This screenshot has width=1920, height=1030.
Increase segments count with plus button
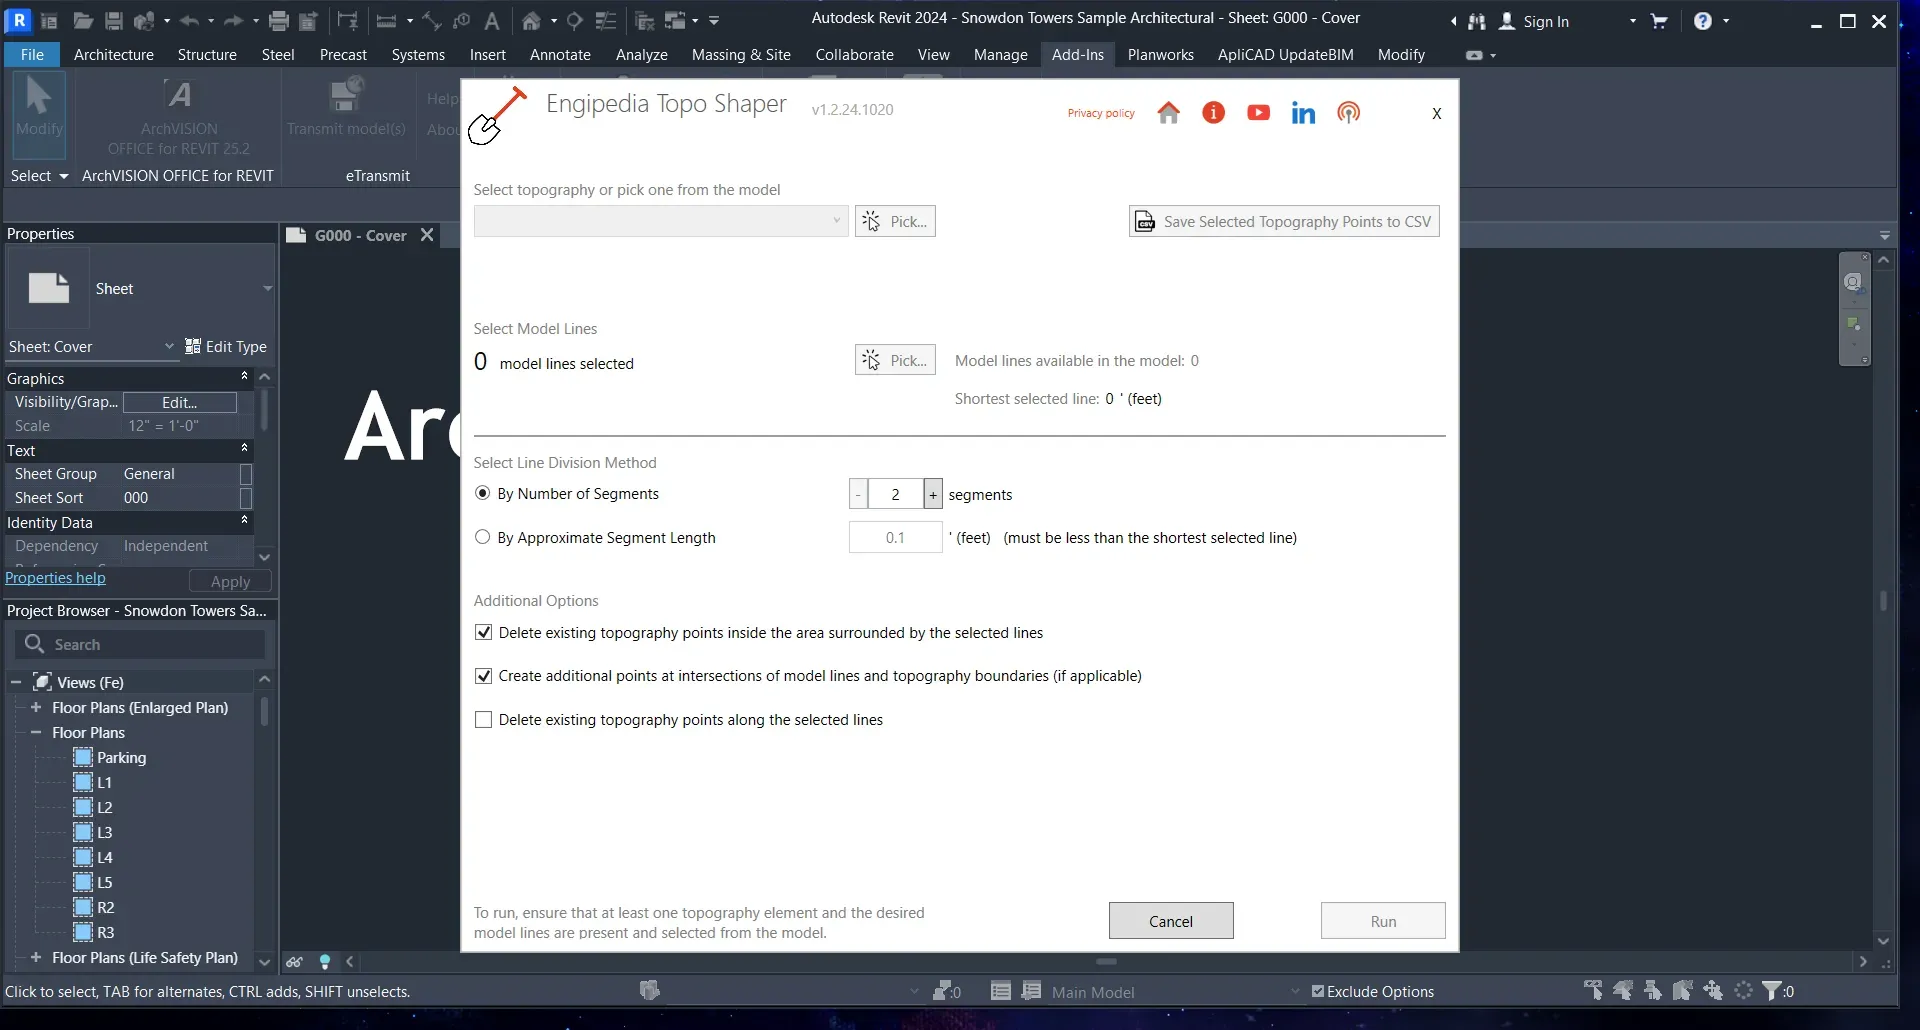tap(933, 494)
